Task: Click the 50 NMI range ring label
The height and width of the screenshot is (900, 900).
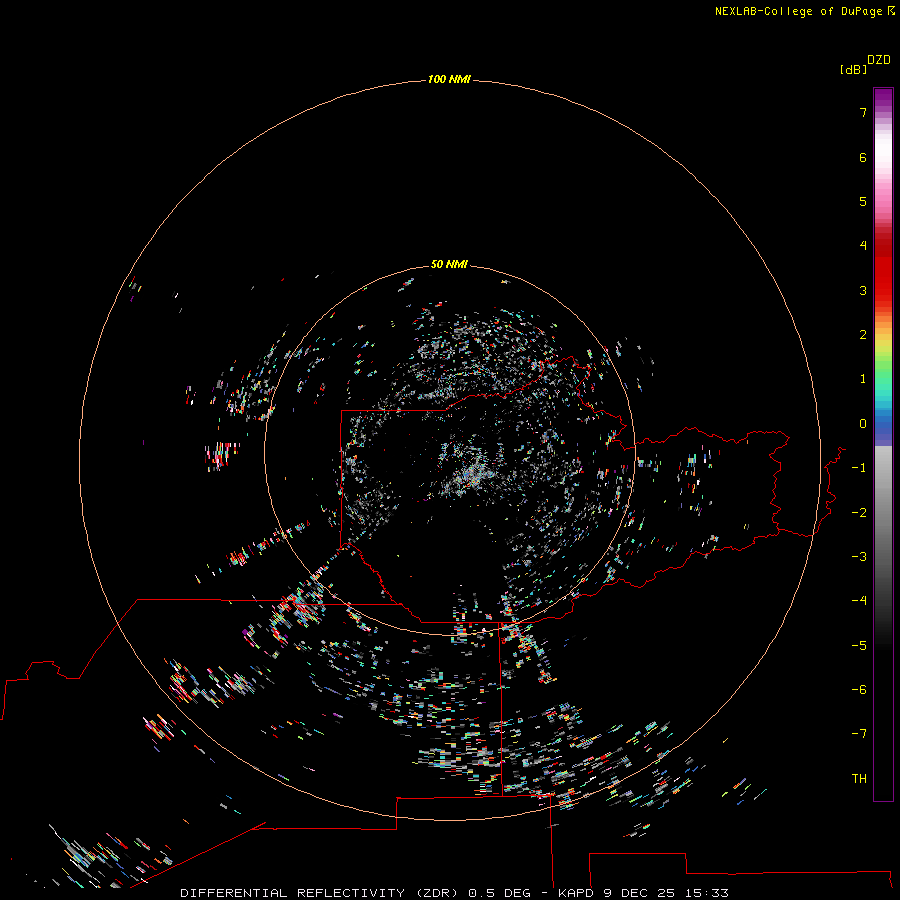Action: click(449, 264)
